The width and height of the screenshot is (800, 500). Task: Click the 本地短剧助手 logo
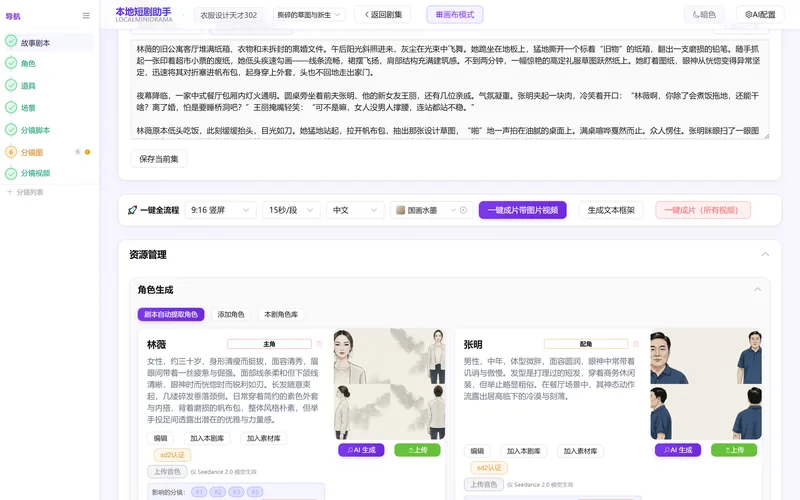[x=143, y=14]
